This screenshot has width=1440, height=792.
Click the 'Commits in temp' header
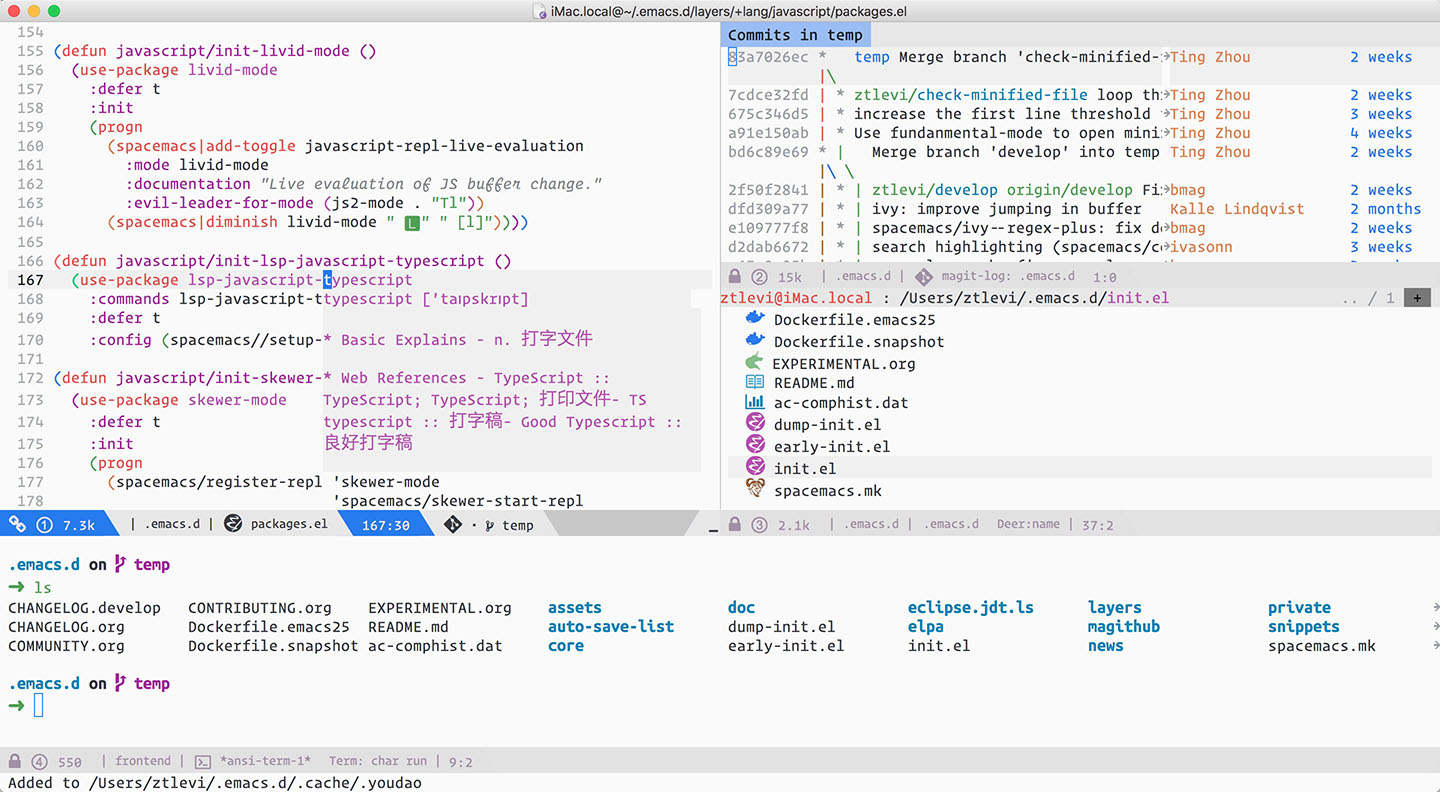pos(795,35)
